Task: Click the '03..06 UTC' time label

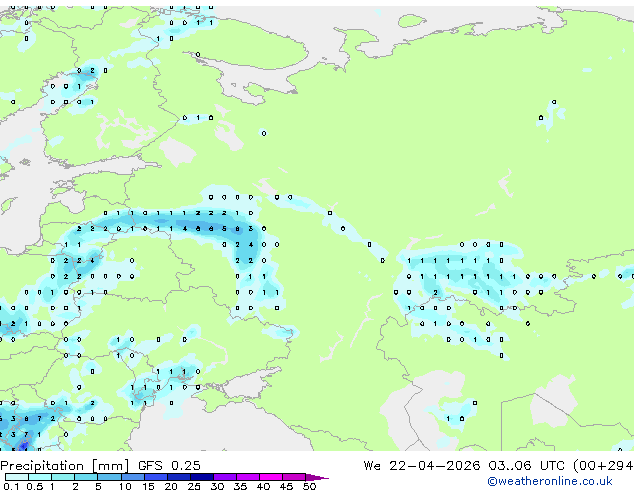Action: pos(526,466)
